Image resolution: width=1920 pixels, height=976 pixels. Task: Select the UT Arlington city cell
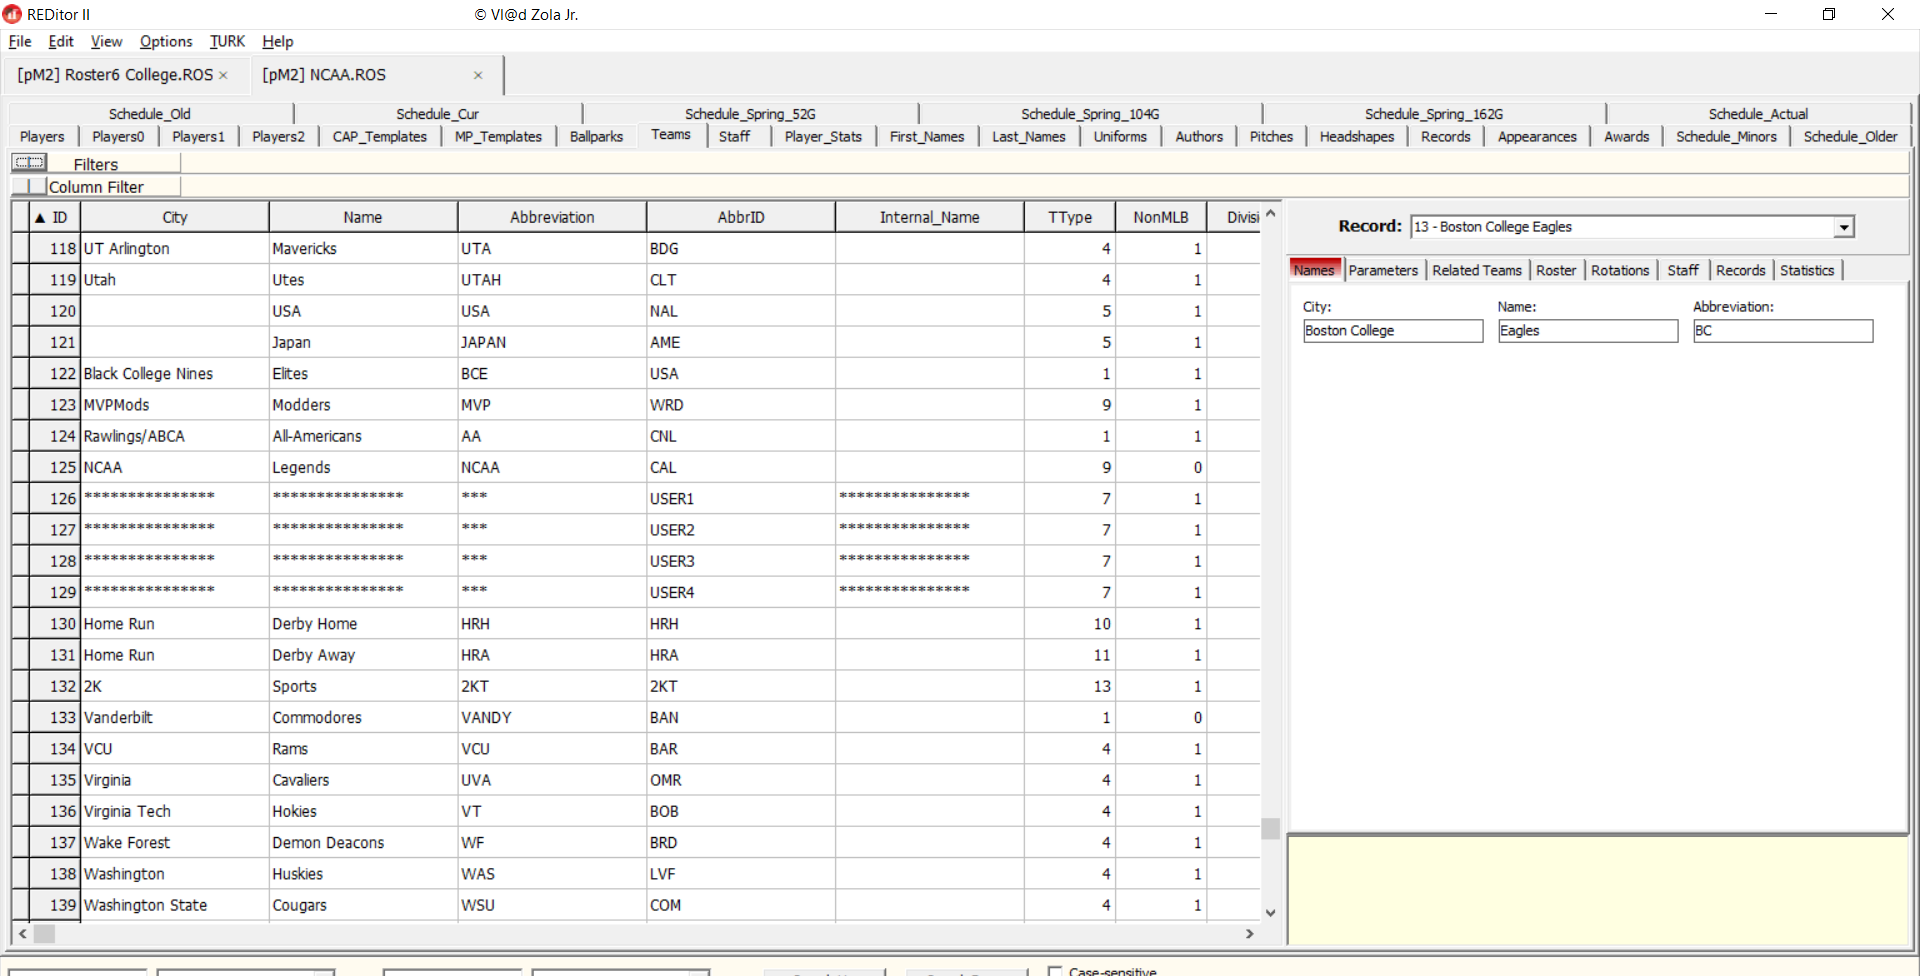pos(175,248)
